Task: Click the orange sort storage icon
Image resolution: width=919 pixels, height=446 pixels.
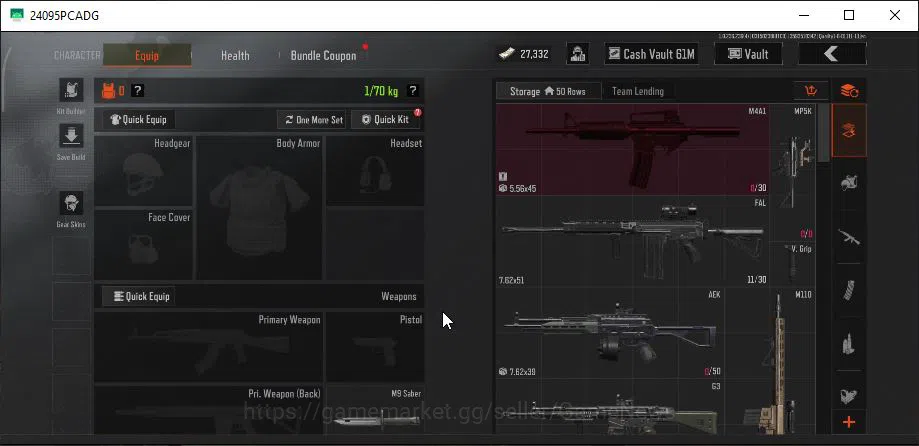Action: 811,91
